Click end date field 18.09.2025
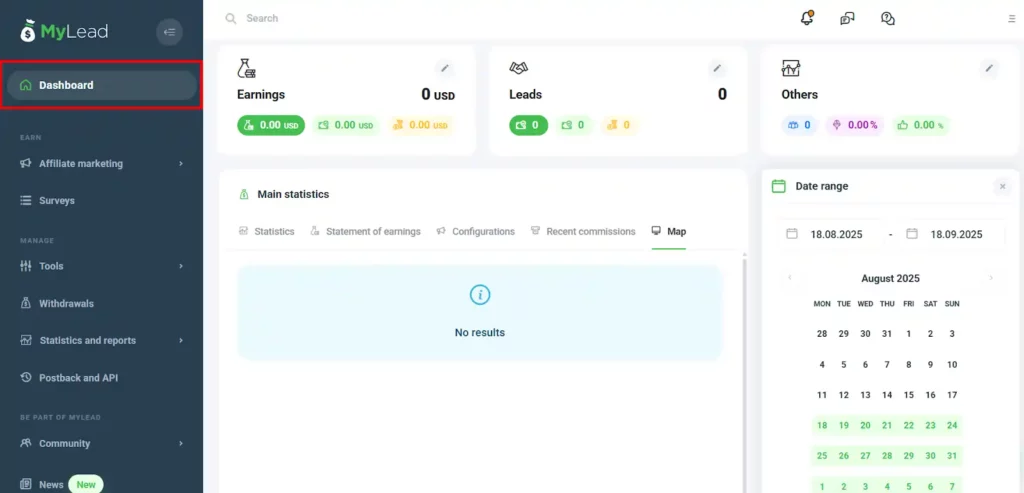The image size is (1024, 493). (951, 234)
